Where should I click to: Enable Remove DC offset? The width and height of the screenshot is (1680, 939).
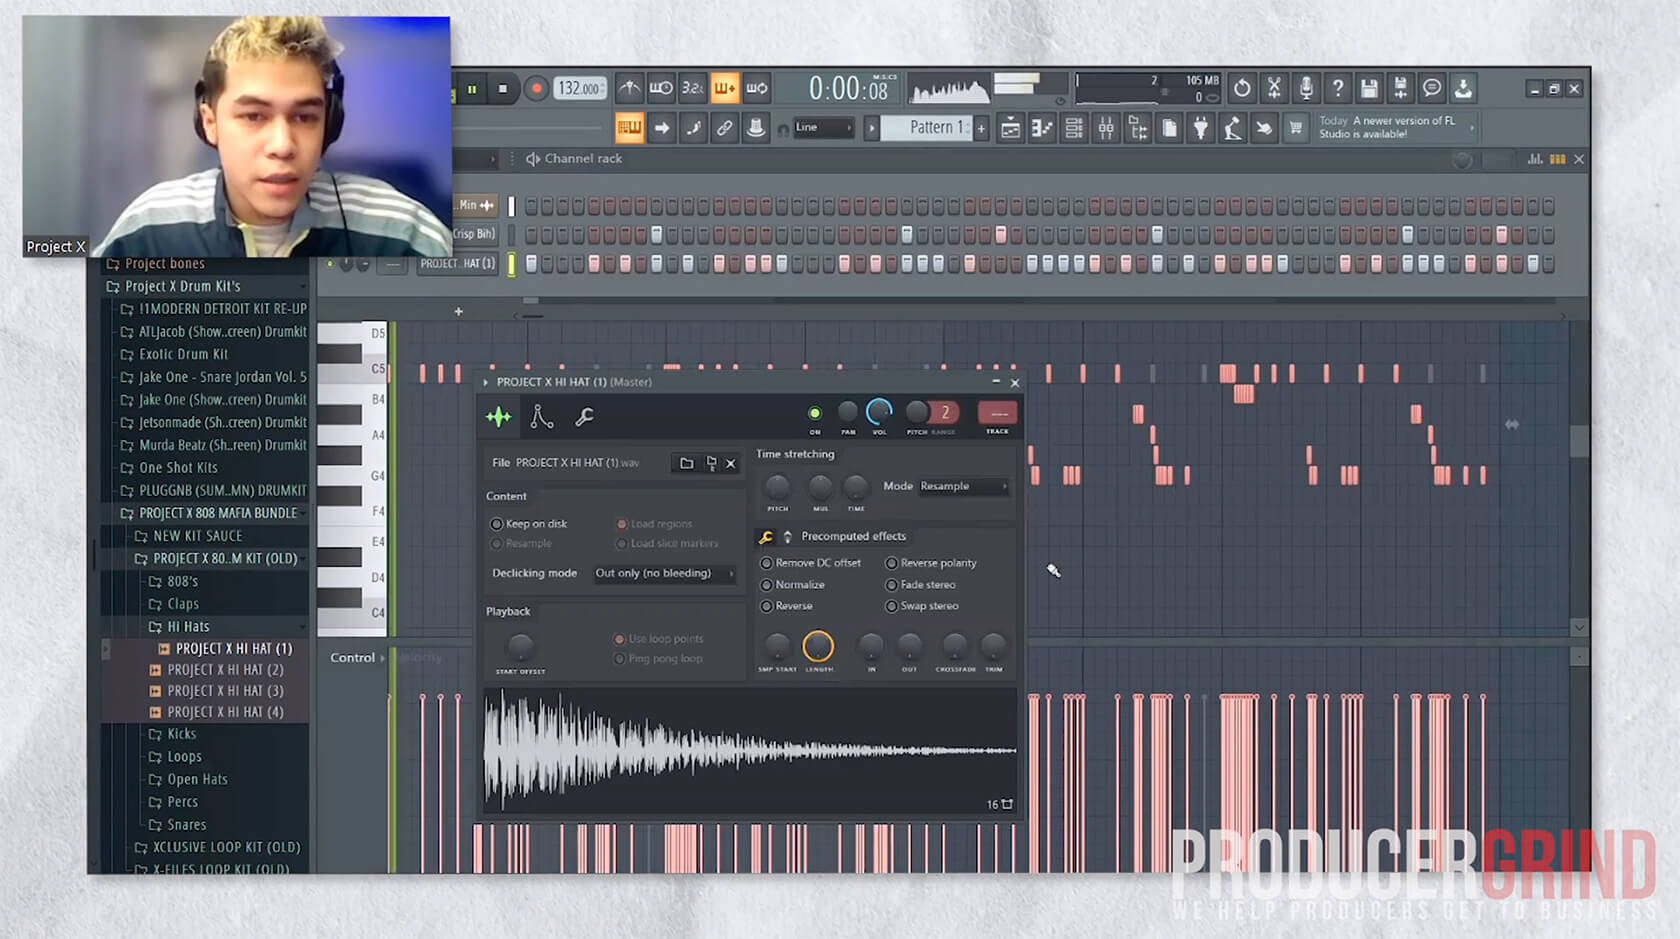(x=811, y=563)
